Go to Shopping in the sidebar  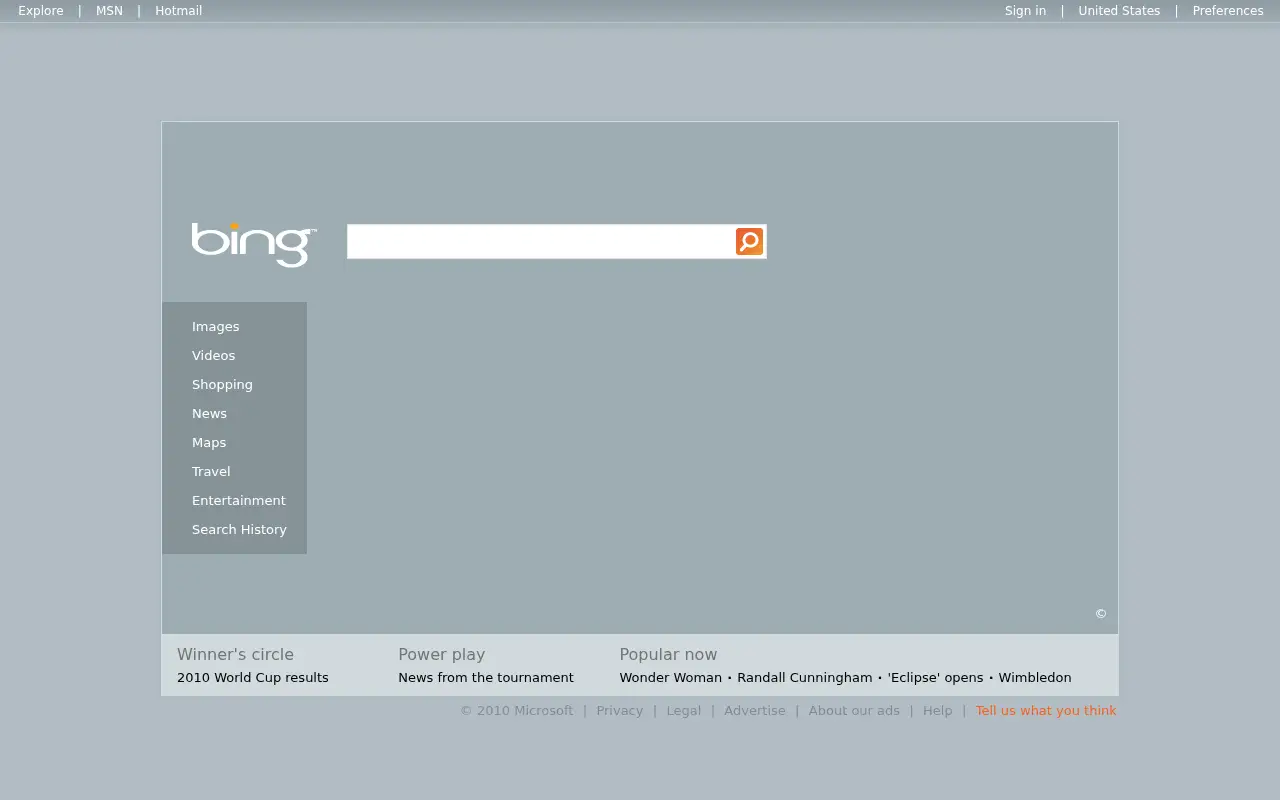(x=222, y=384)
